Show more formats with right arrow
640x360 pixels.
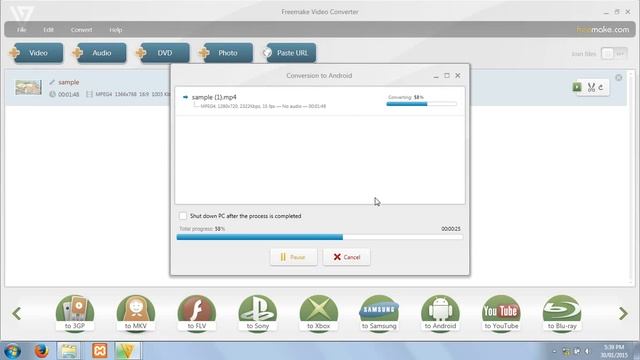tap(623, 313)
